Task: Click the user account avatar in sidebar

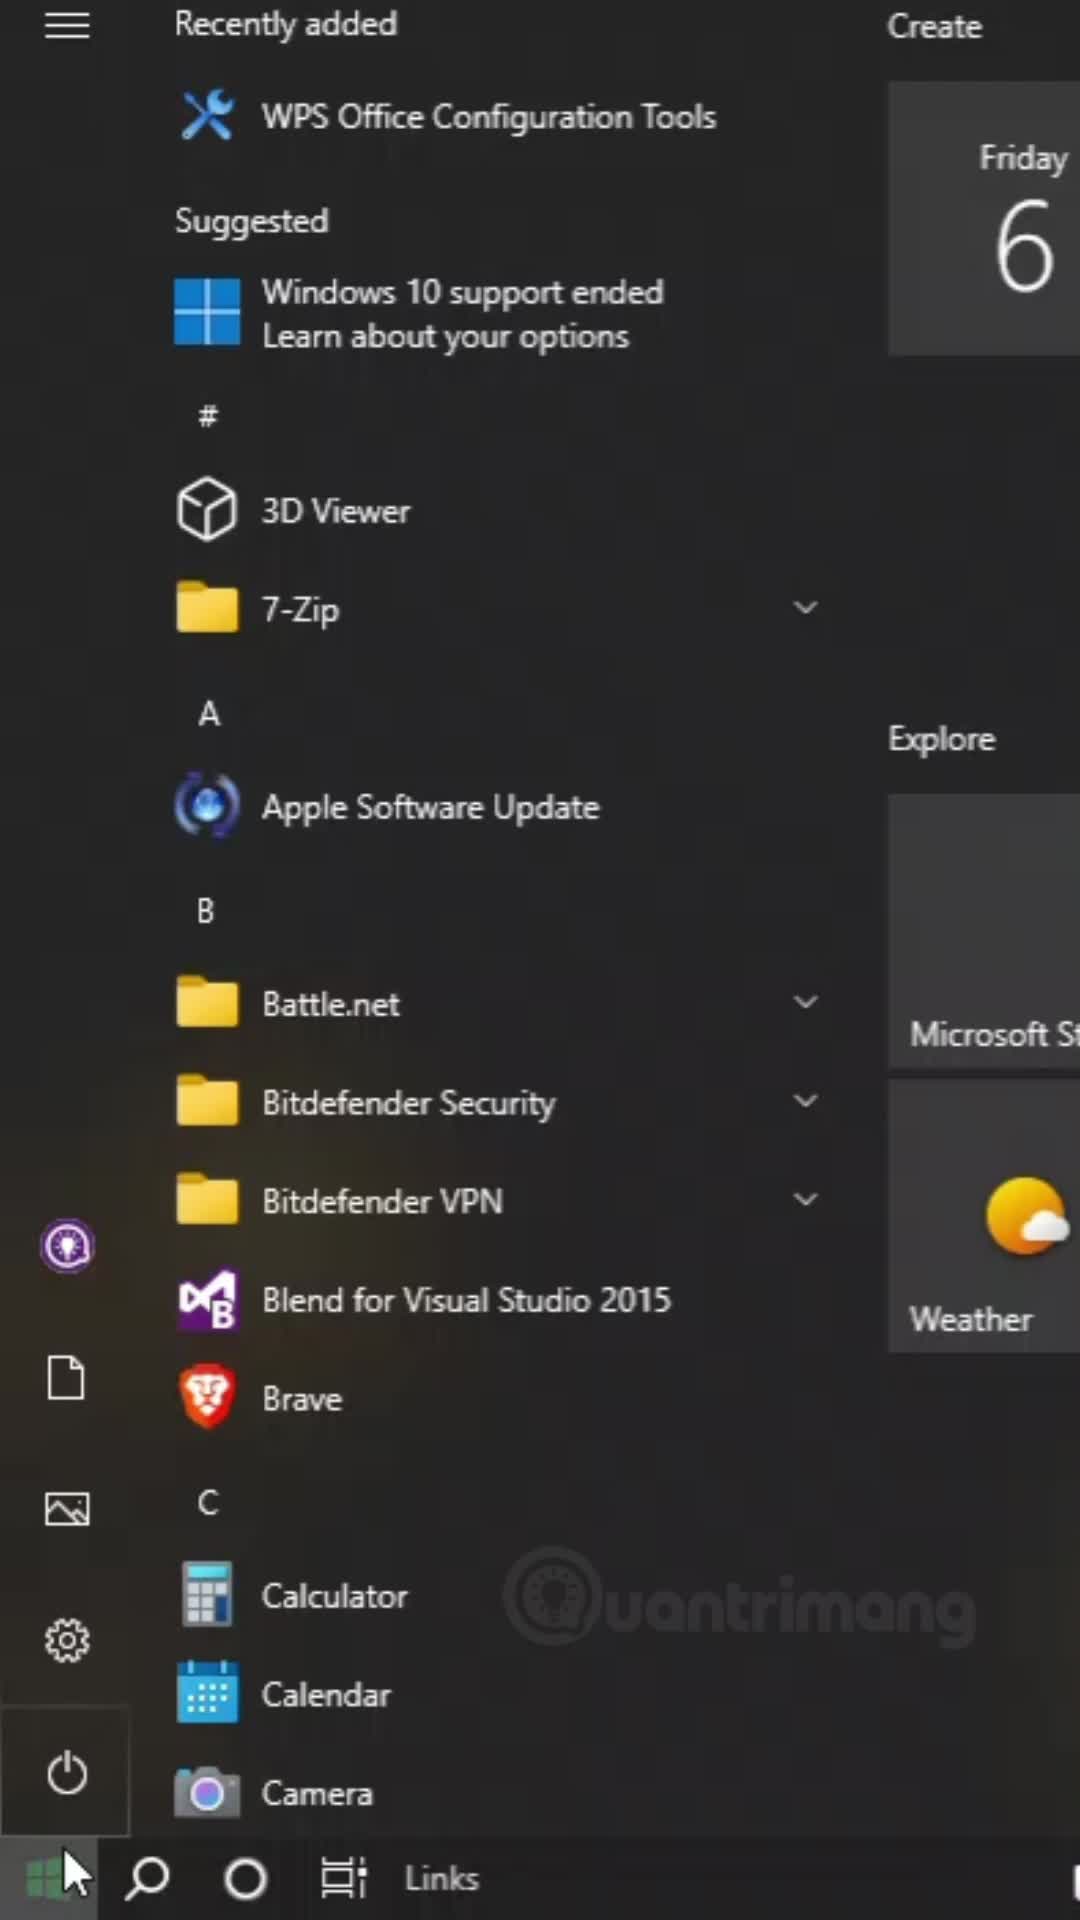Action: tap(67, 1246)
